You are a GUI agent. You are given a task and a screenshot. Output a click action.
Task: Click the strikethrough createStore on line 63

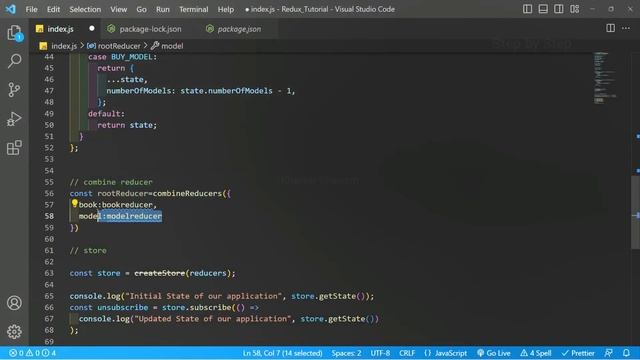(160, 273)
